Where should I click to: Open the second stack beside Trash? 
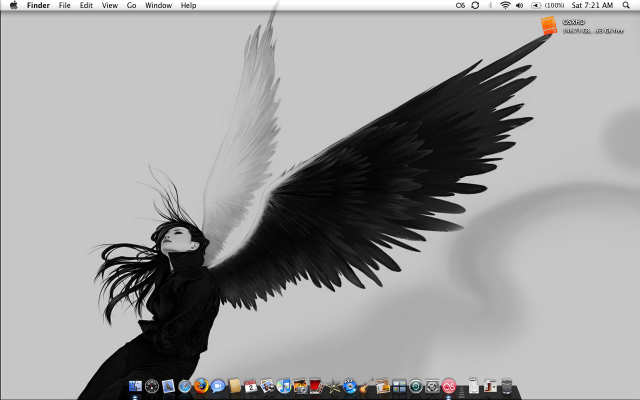coord(490,386)
